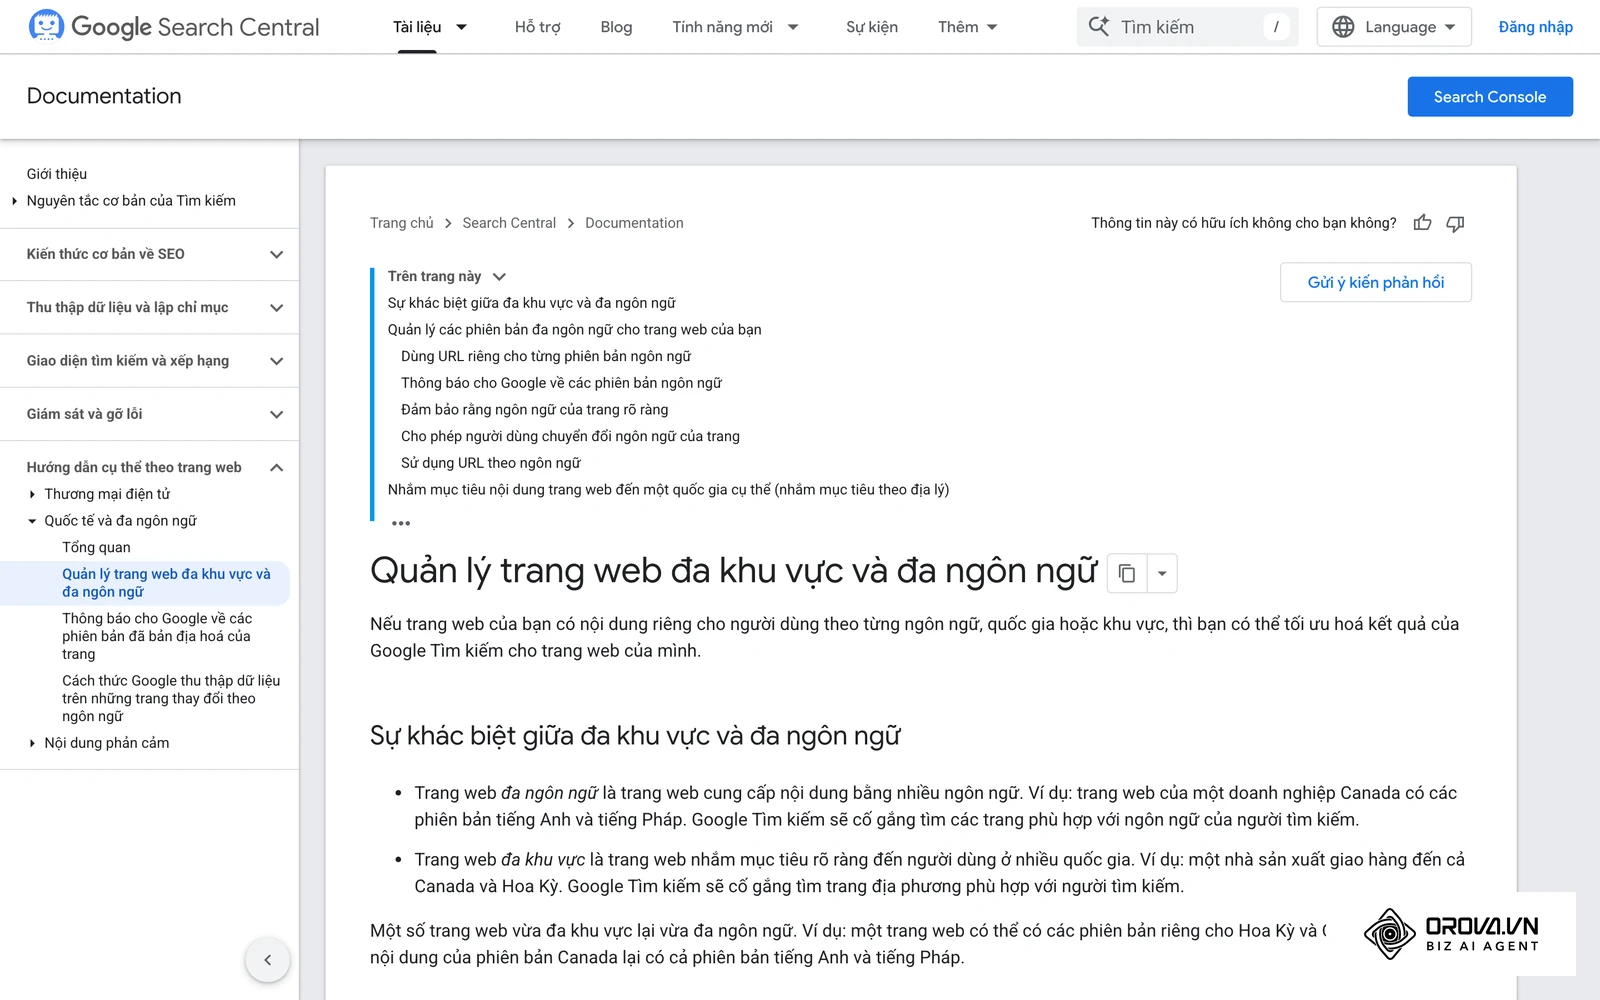Copy the page using the copy icon
The image size is (1600, 1000).
coord(1127,573)
